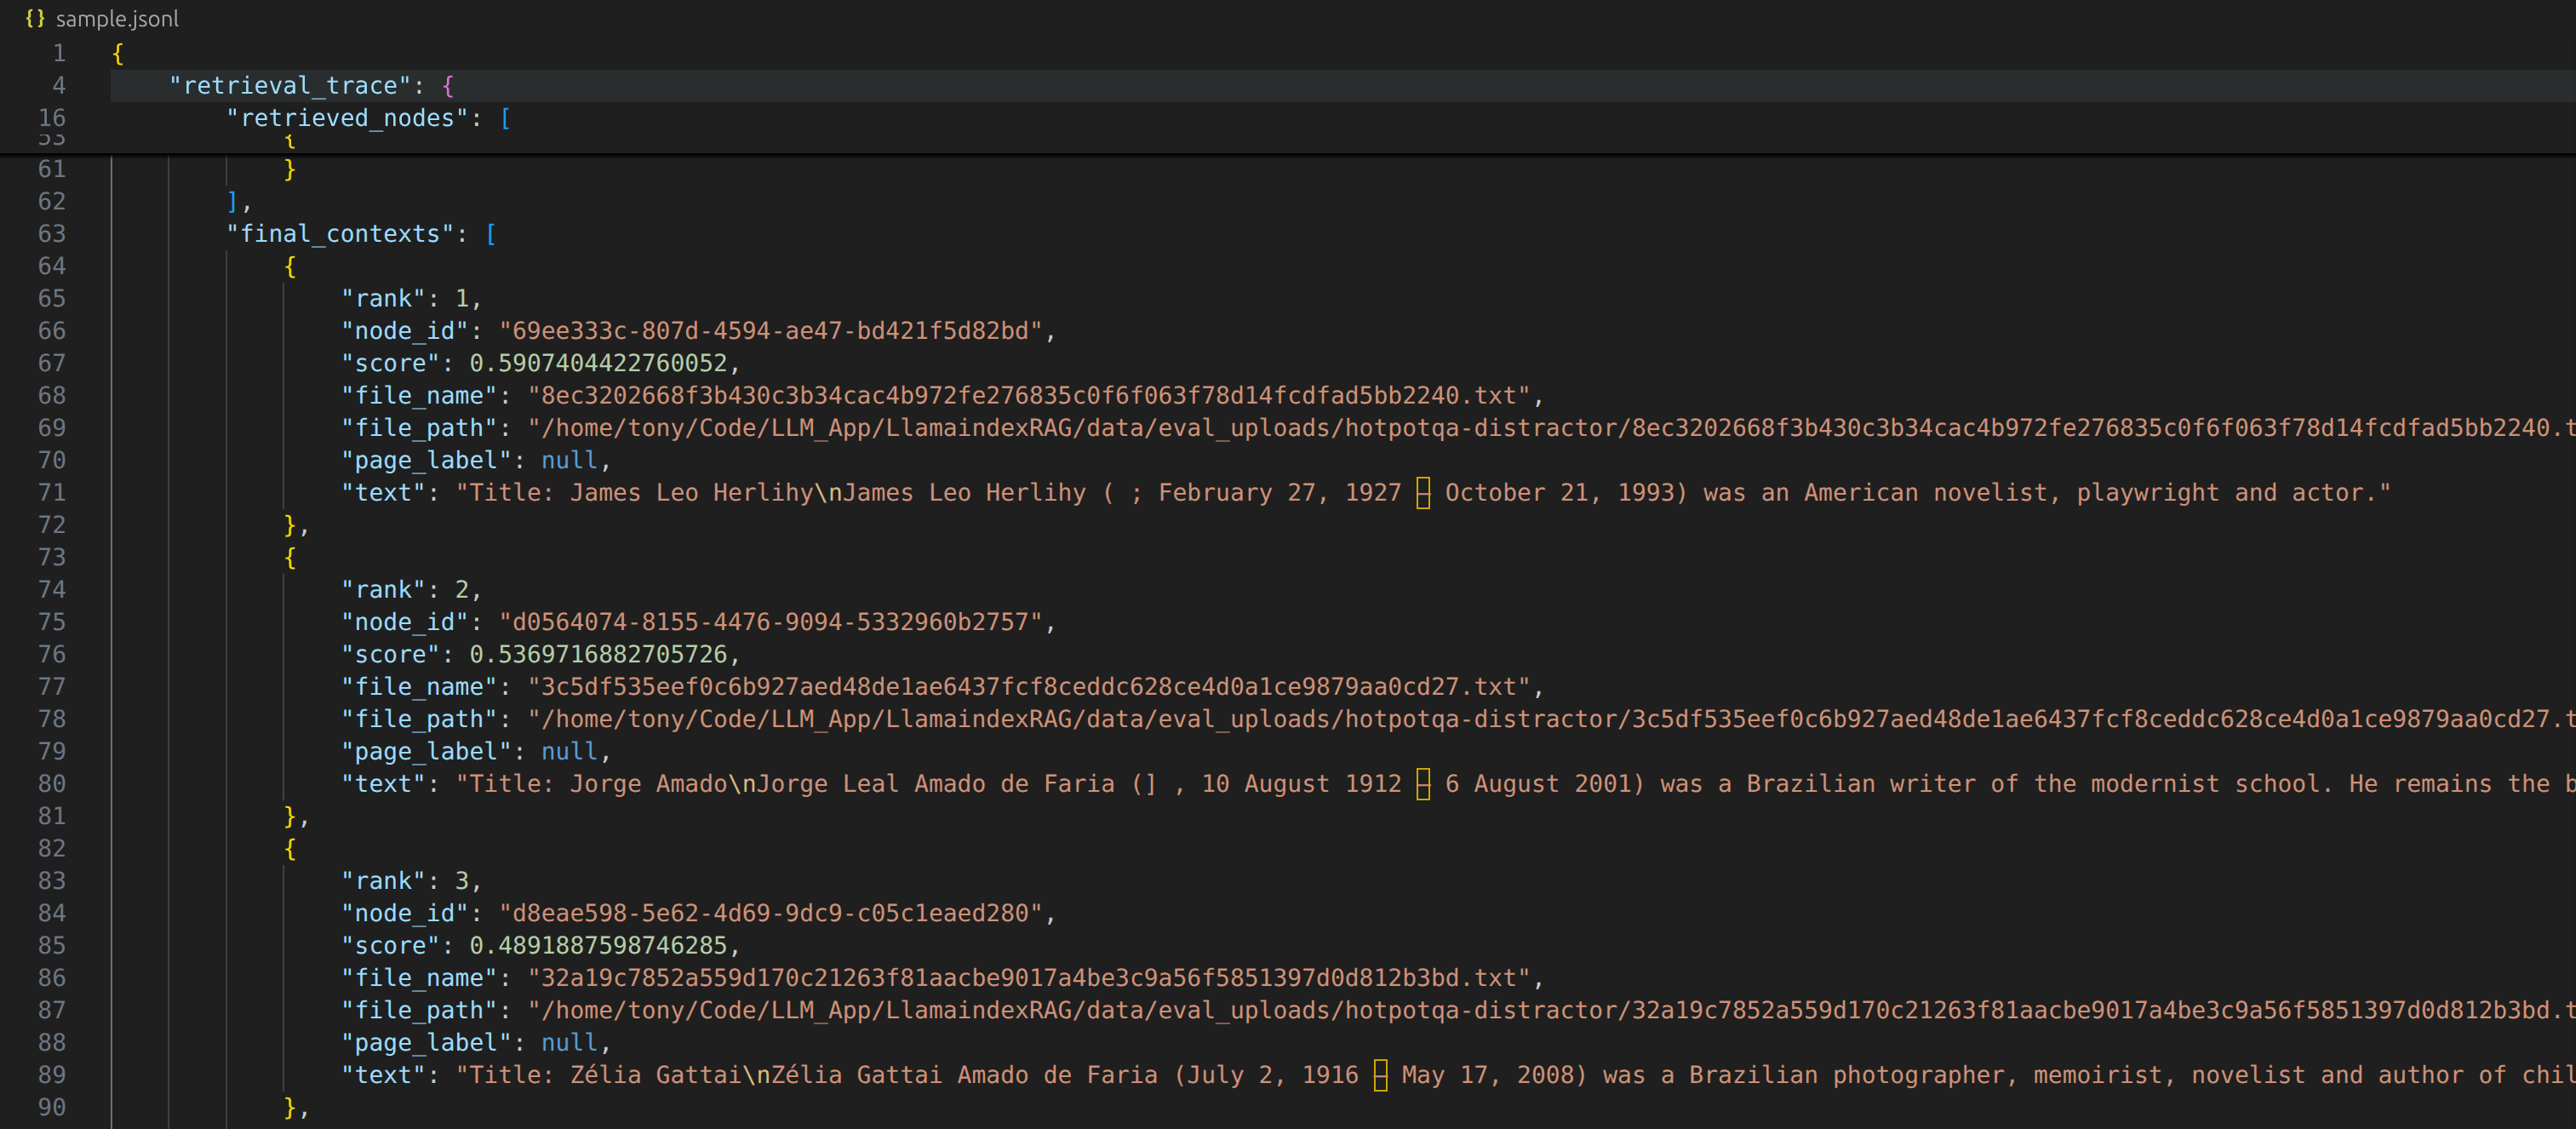Place cursor on "rank": 3 value
Image resolution: width=2576 pixels, height=1129 pixels.
tap(462, 881)
